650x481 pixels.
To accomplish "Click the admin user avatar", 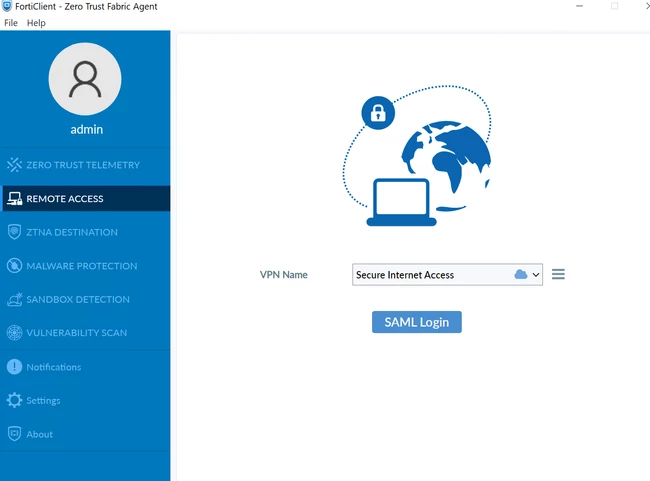I will pyautogui.click(x=85, y=79).
